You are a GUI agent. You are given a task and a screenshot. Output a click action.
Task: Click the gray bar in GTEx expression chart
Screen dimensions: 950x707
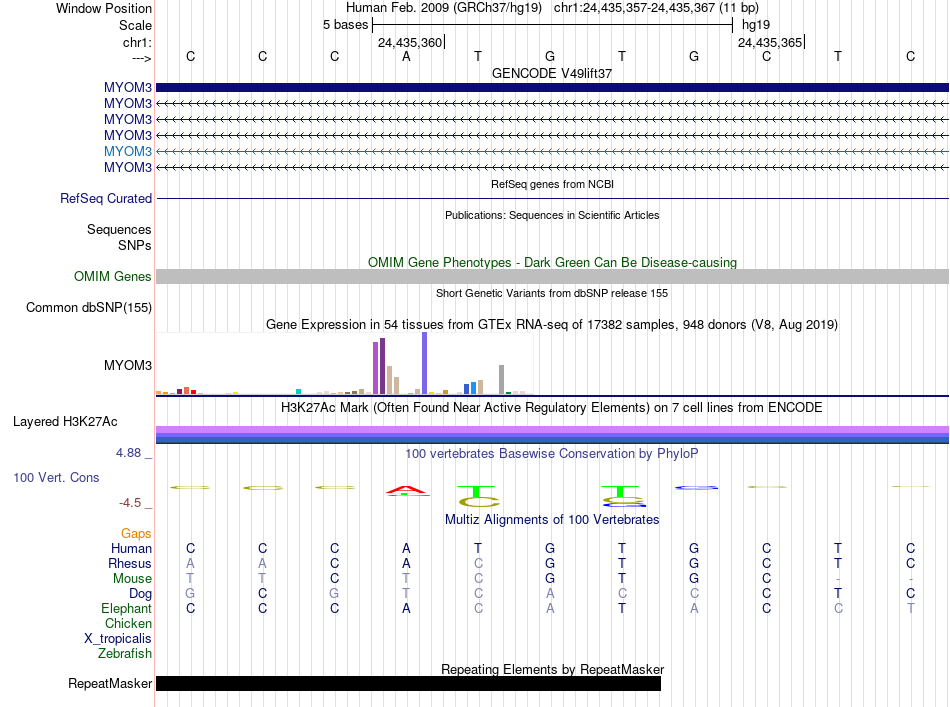[x=502, y=380]
